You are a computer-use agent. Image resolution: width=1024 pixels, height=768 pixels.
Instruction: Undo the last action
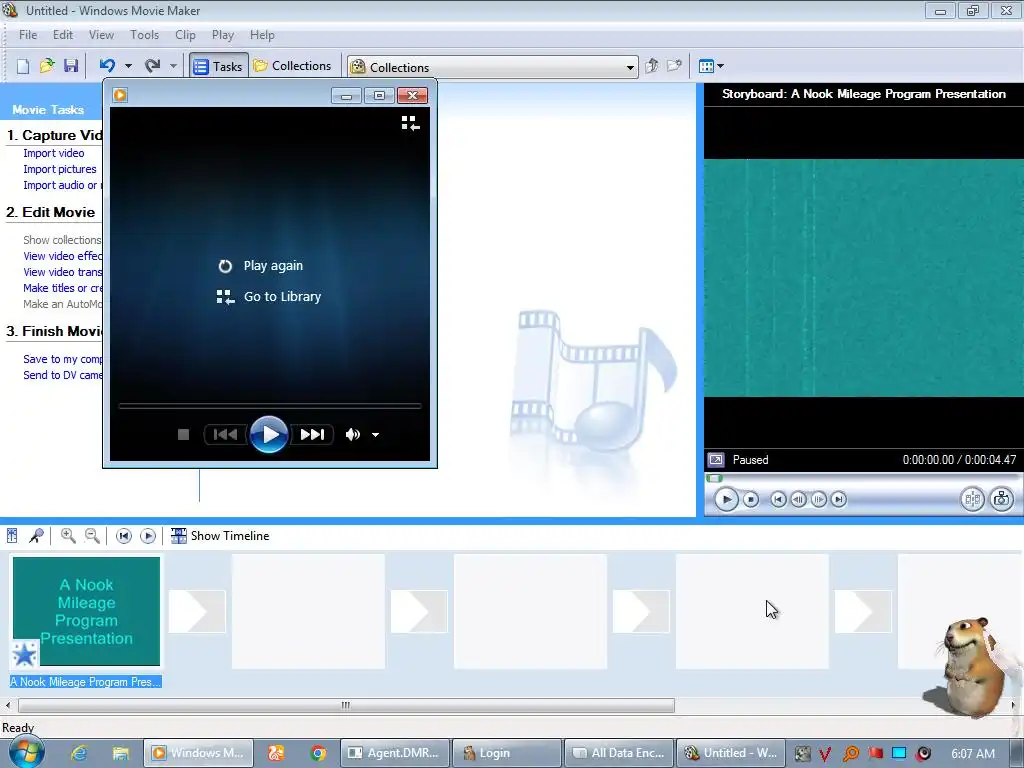point(107,66)
